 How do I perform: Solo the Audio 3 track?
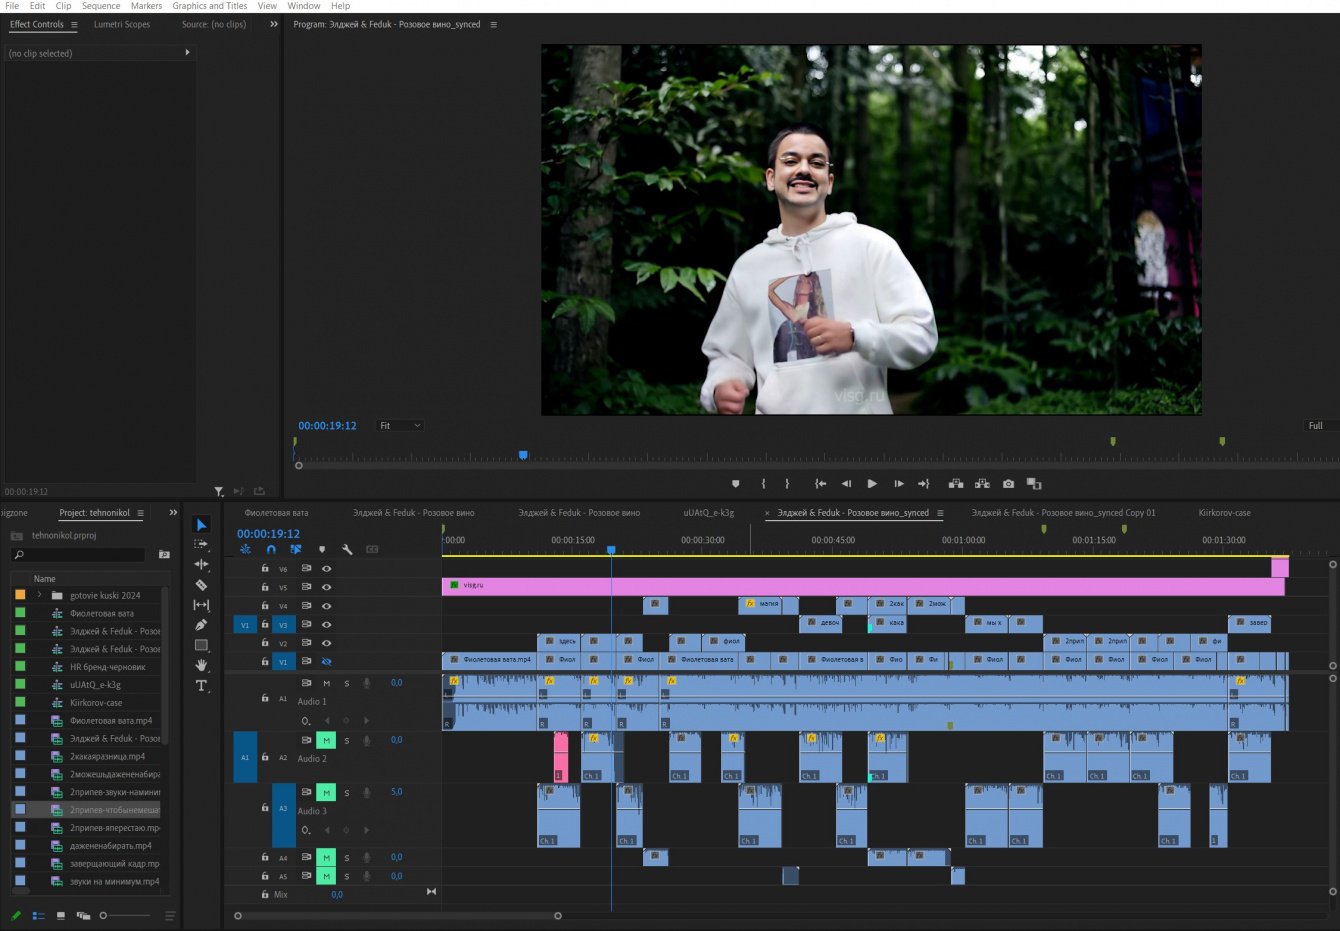coord(347,793)
